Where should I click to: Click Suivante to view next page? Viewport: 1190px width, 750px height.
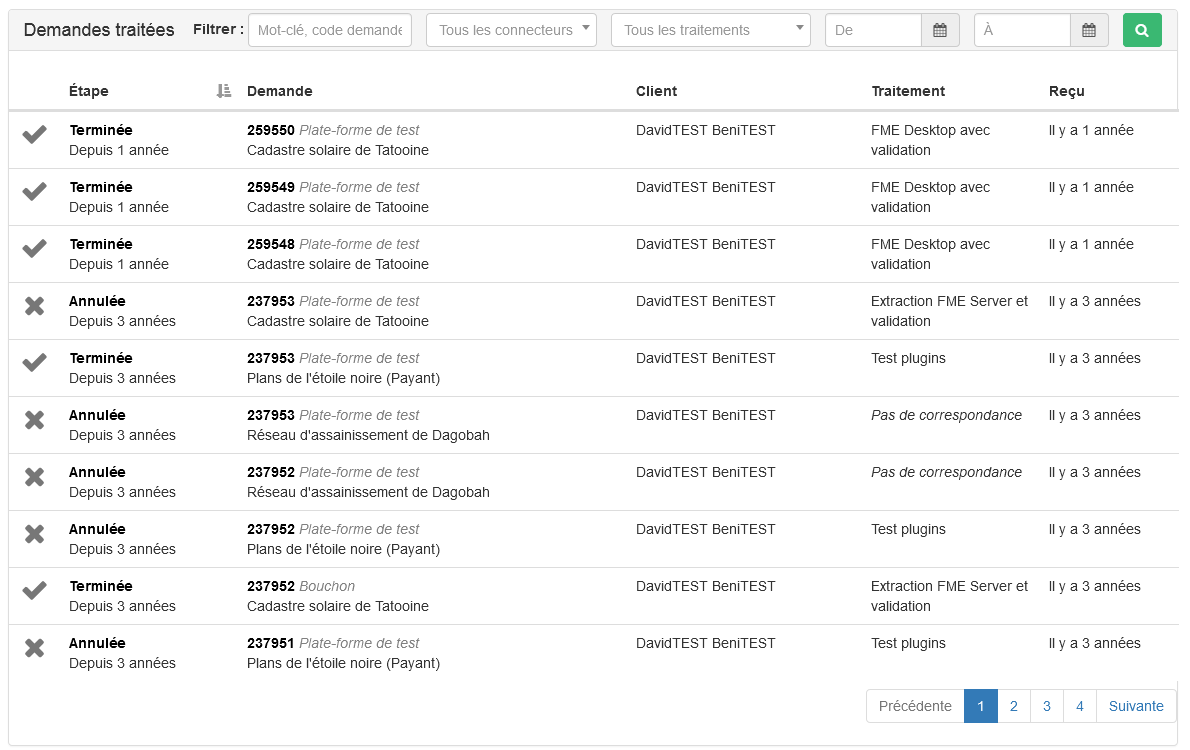[x=1136, y=706]
